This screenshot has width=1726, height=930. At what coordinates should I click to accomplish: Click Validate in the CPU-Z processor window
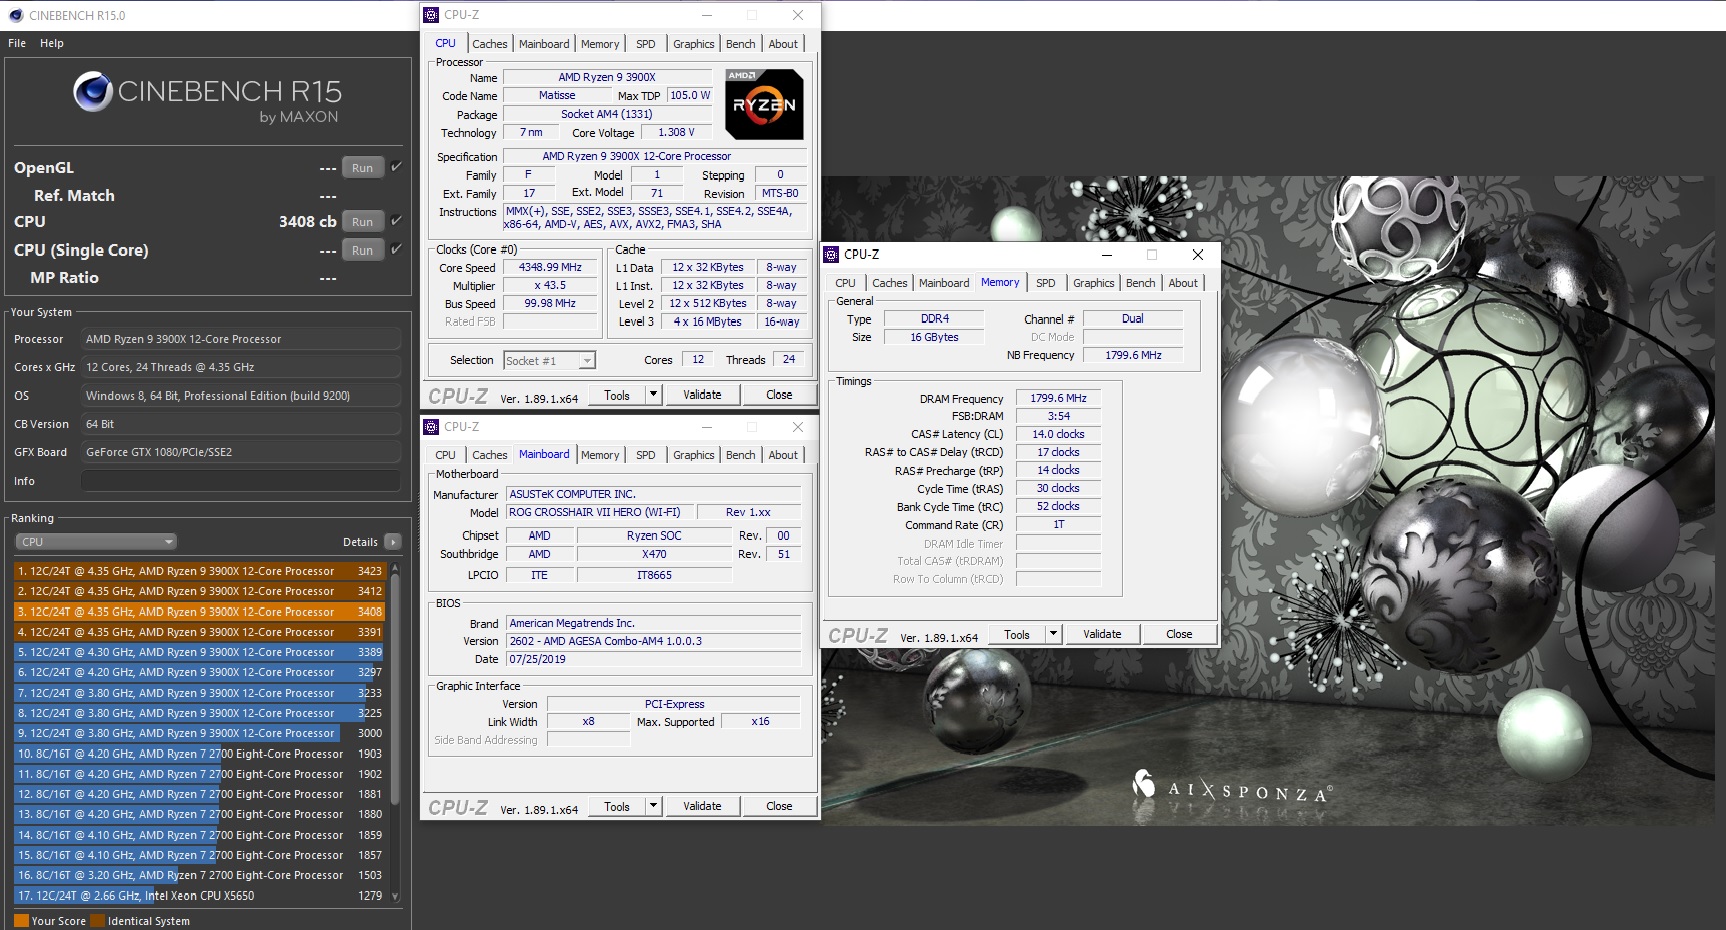[702, 395]
